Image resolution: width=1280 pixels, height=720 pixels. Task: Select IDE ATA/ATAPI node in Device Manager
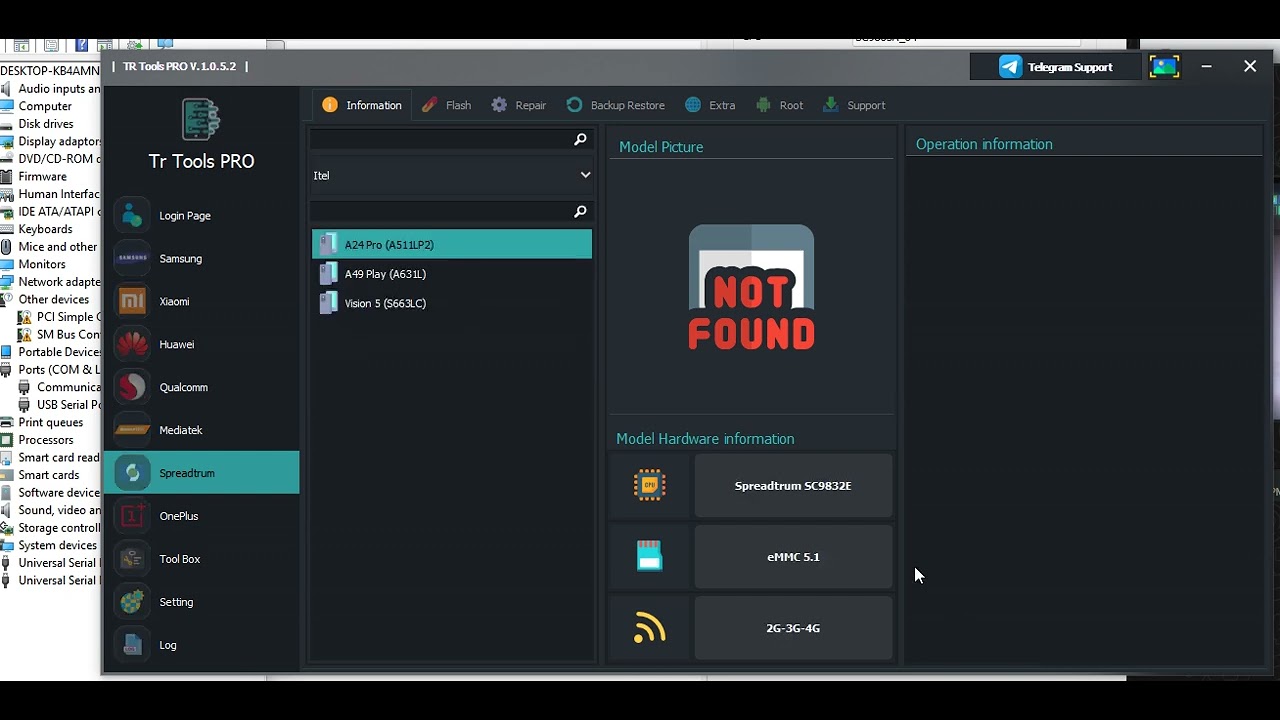pos(59,211)
